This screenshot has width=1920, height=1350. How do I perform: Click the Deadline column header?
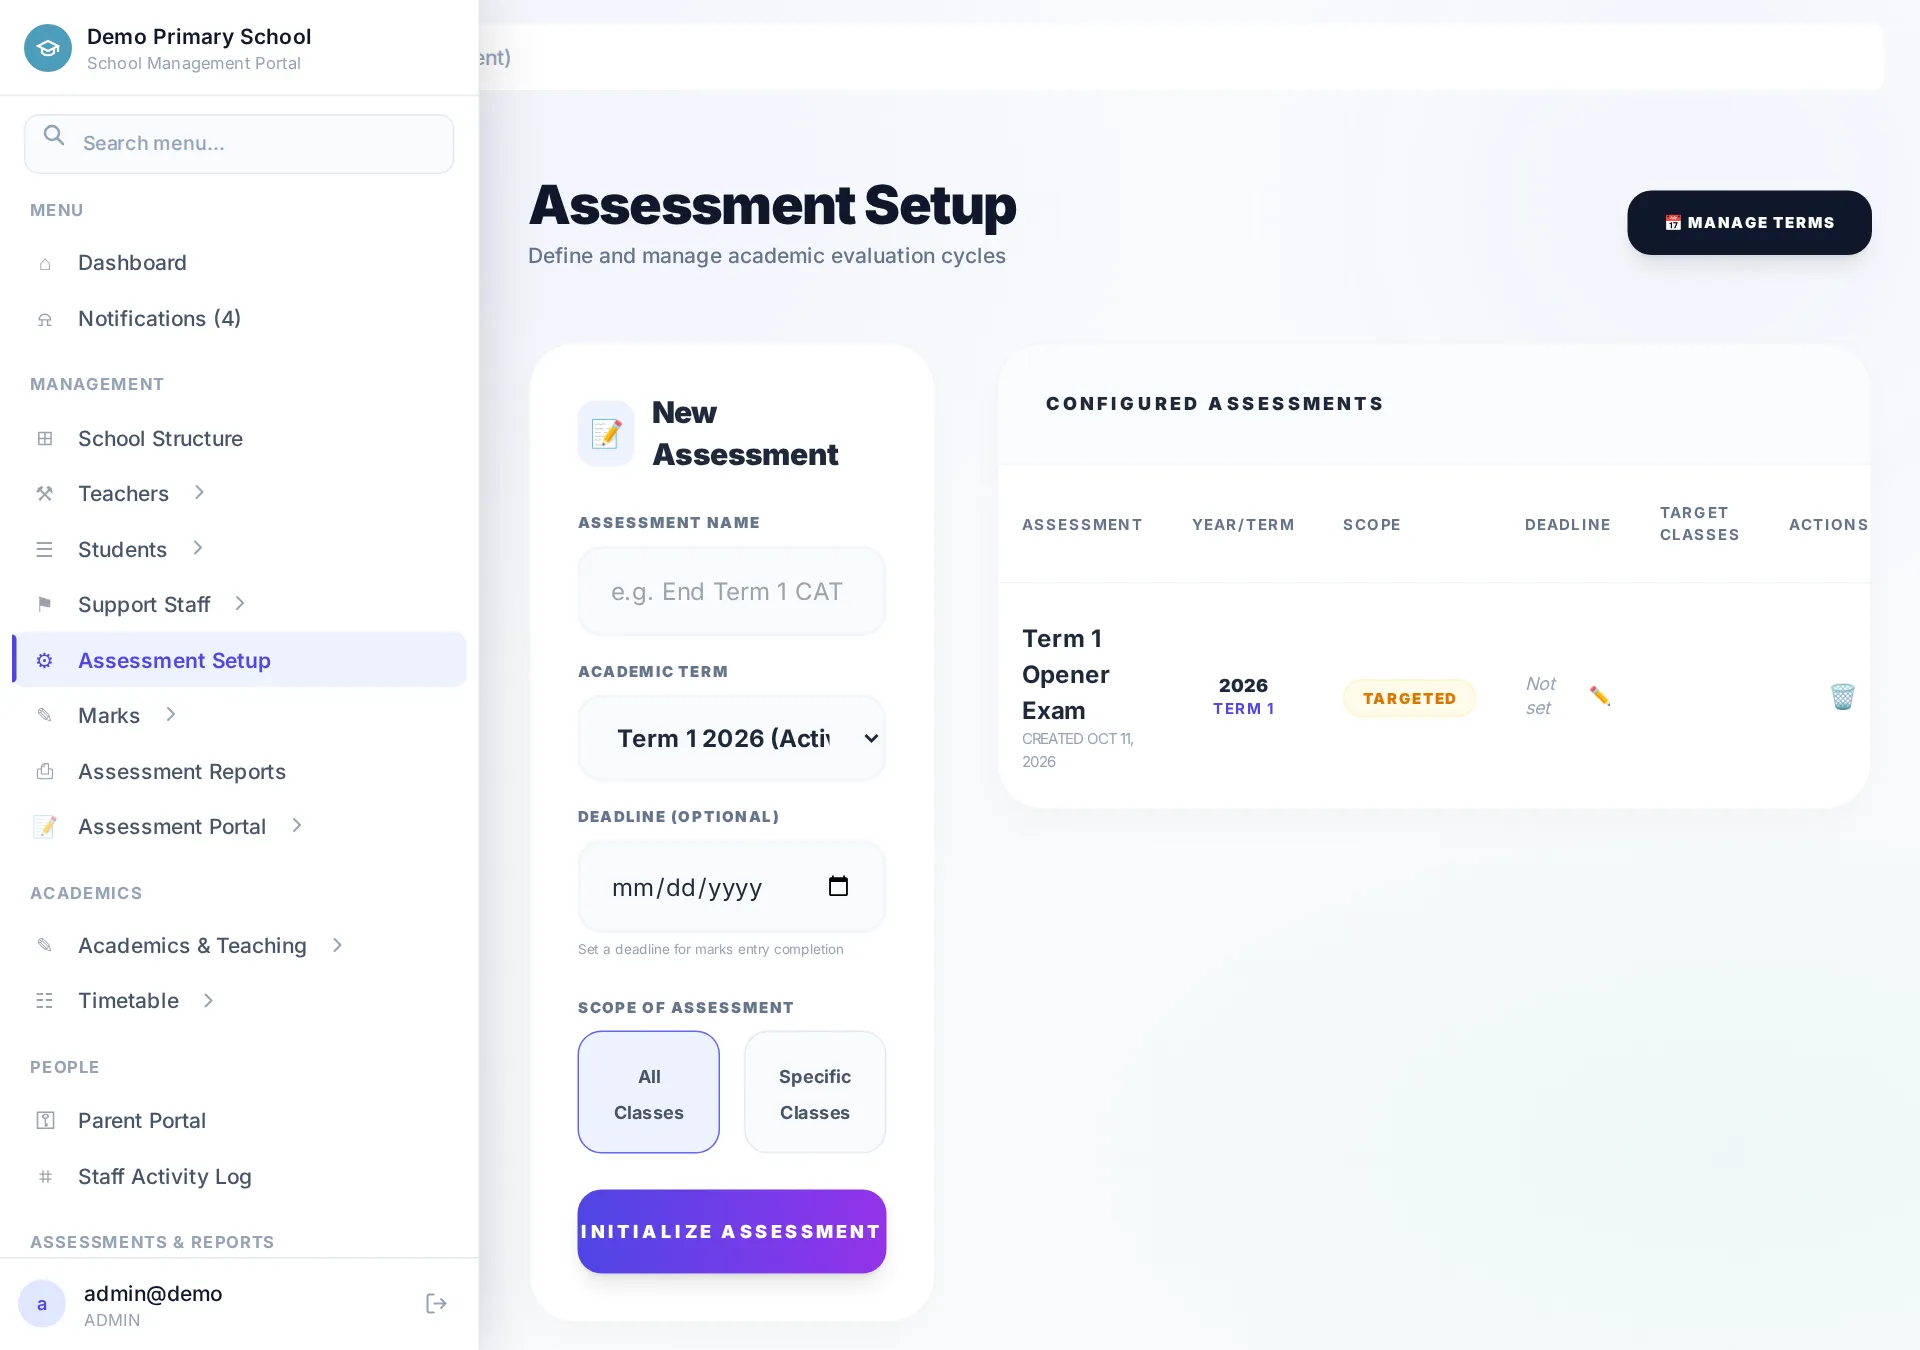point(1567,525)
